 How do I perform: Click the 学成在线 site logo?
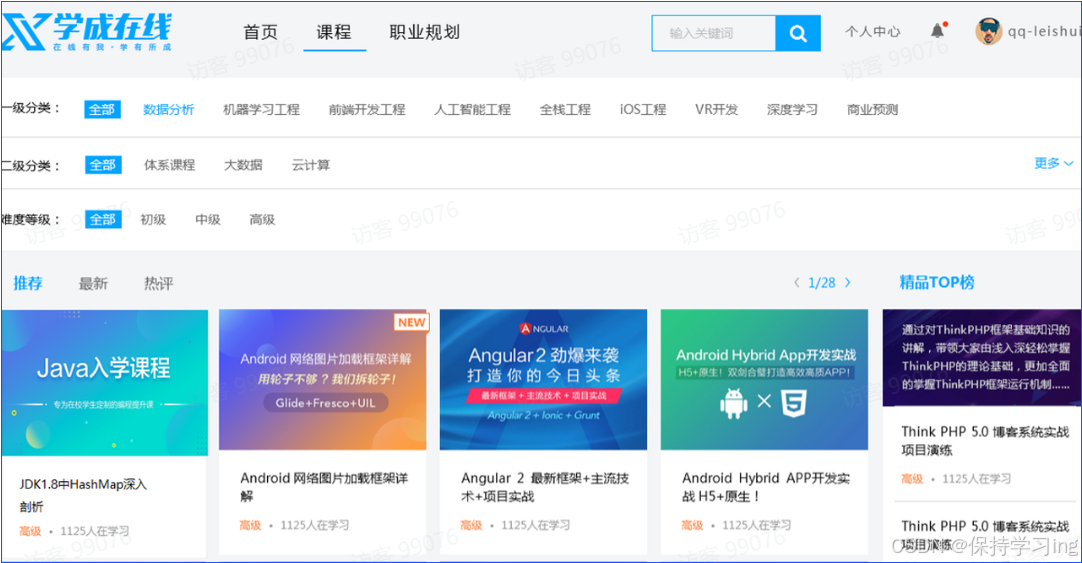[x=87, y=32]
